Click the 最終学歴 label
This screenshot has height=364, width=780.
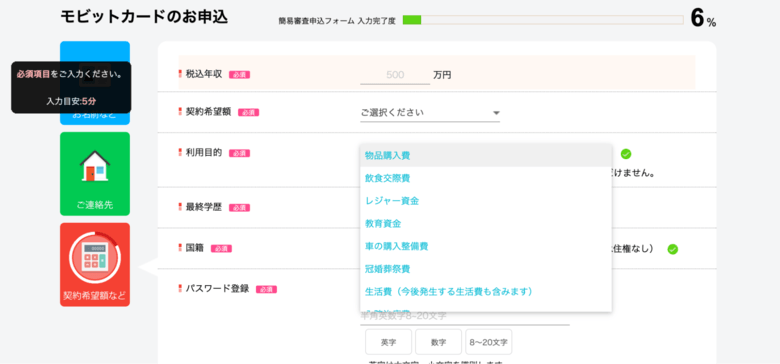[x=203, y=207]
